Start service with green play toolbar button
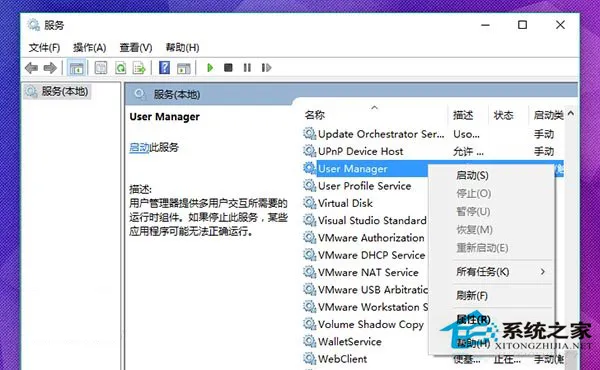Screen dimensions: 600x370 210,68
